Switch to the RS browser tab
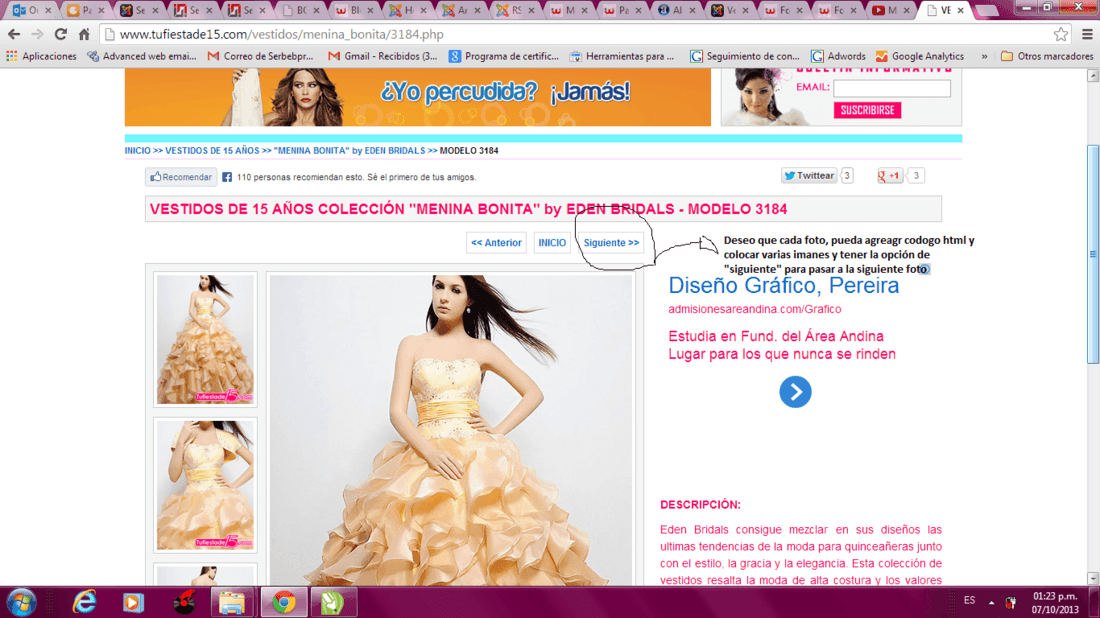This screenshot has width=1100, height=618. [x=516, y=11]
